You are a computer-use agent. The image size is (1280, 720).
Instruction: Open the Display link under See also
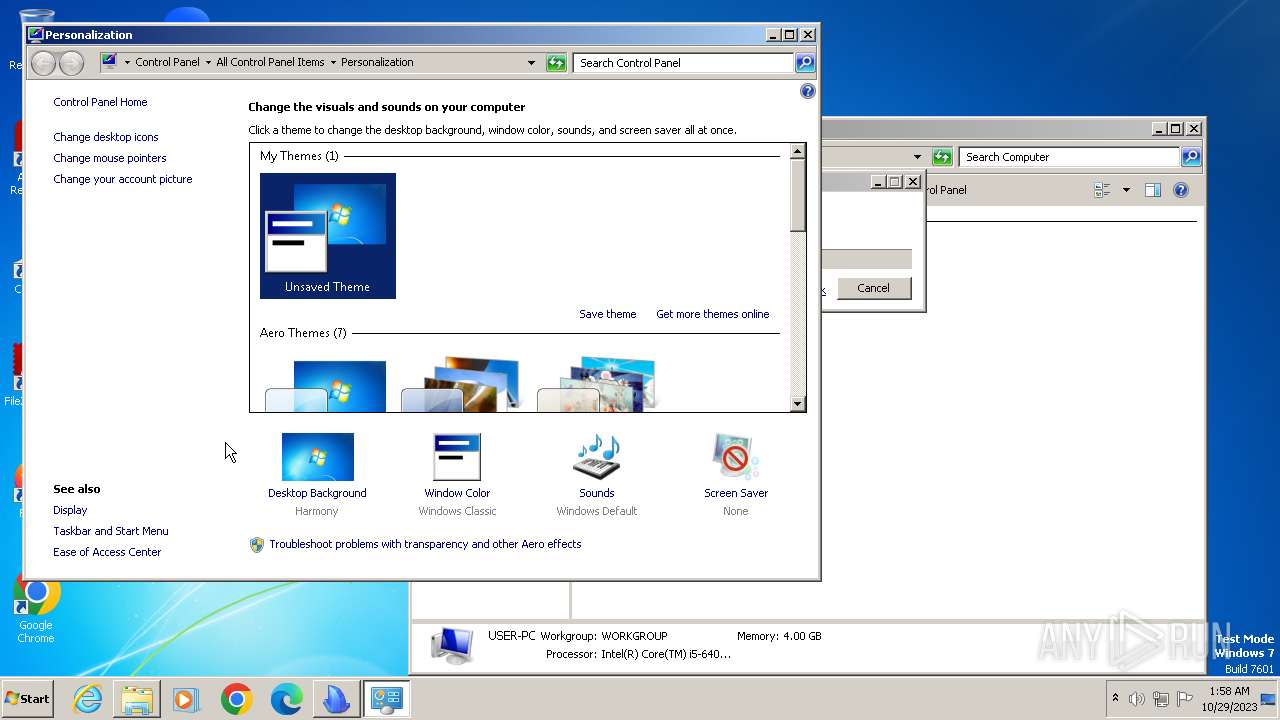(x=70, y=510)
